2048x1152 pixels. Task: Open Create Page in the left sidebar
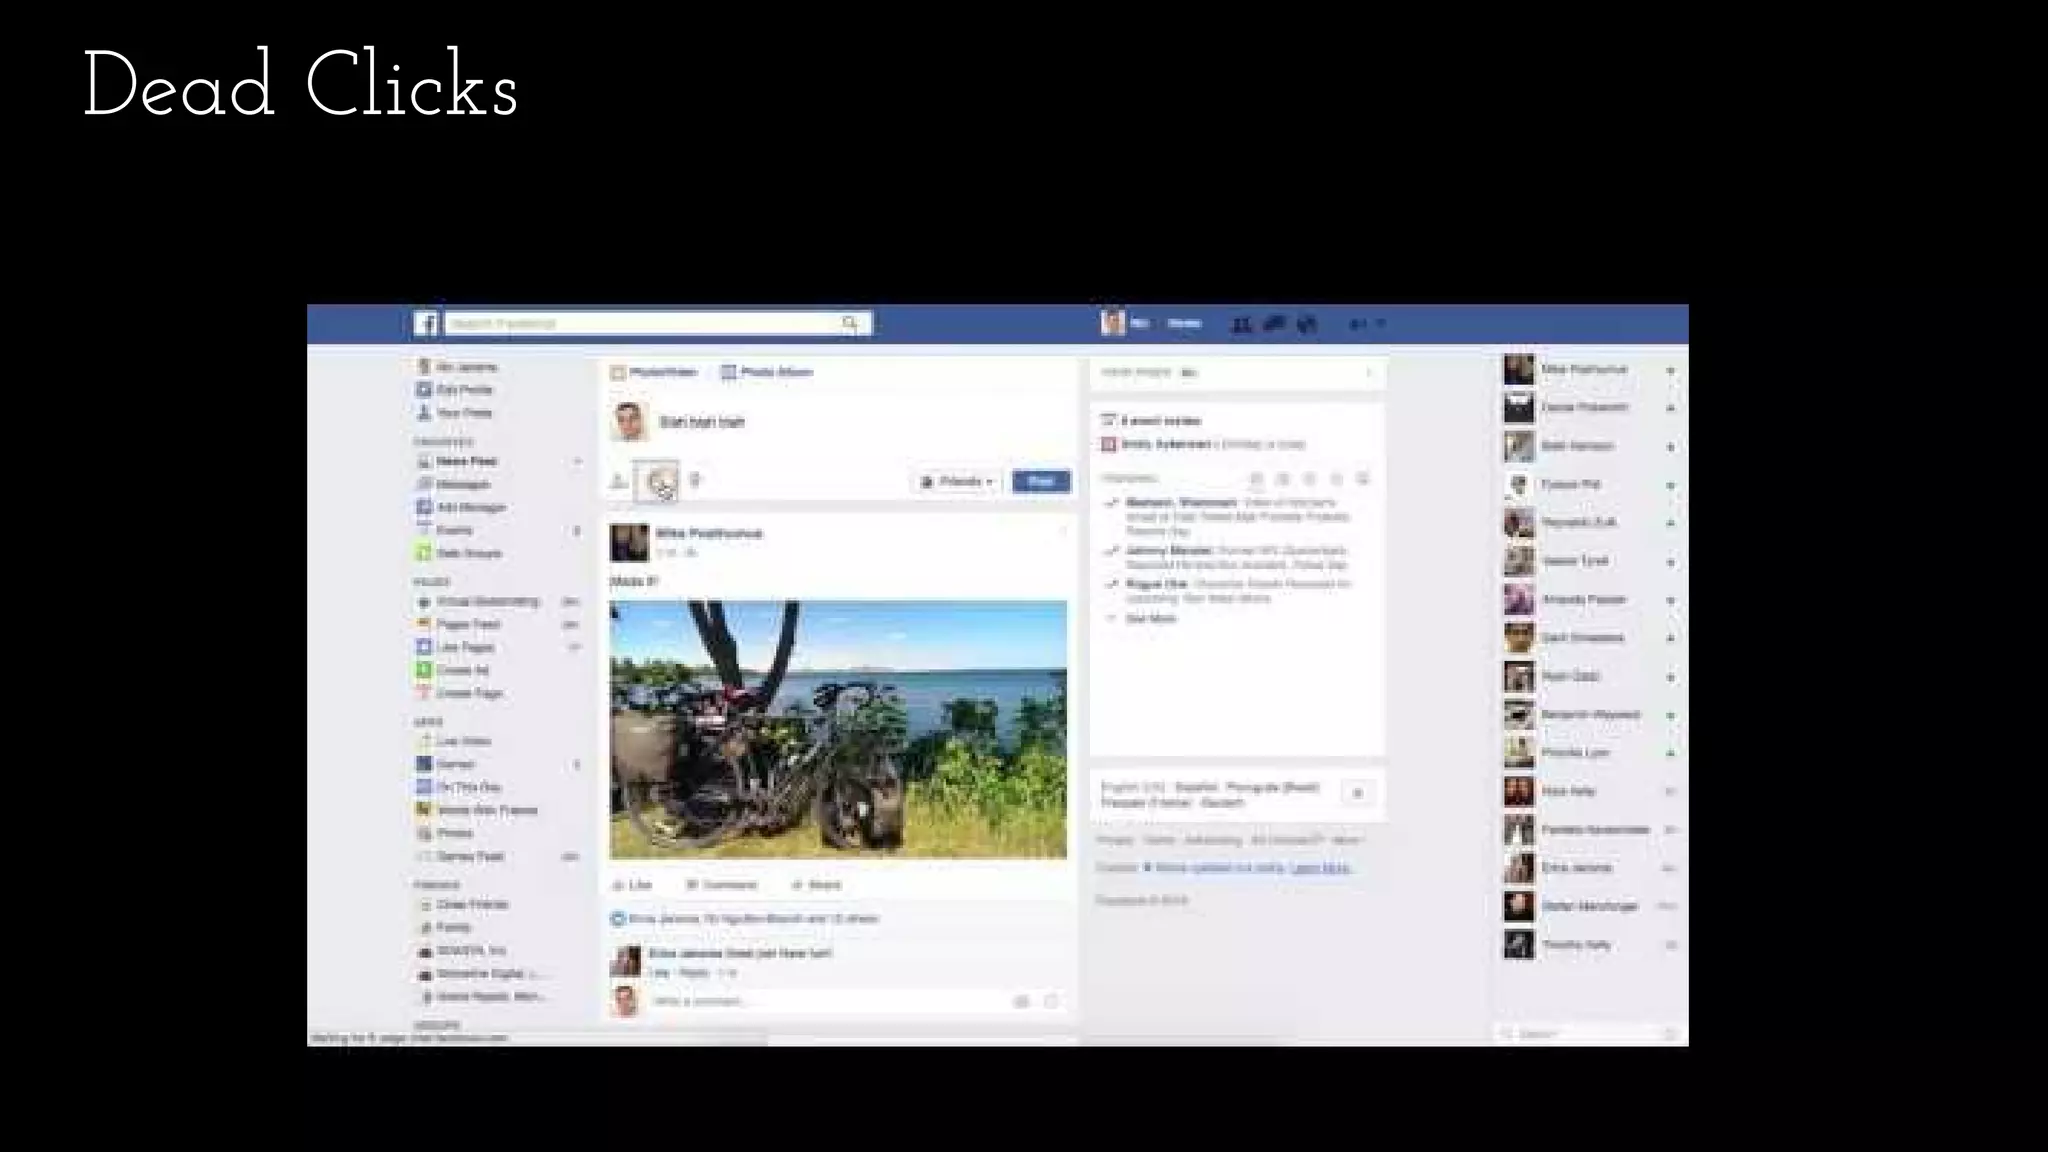[x=469, y=694]
